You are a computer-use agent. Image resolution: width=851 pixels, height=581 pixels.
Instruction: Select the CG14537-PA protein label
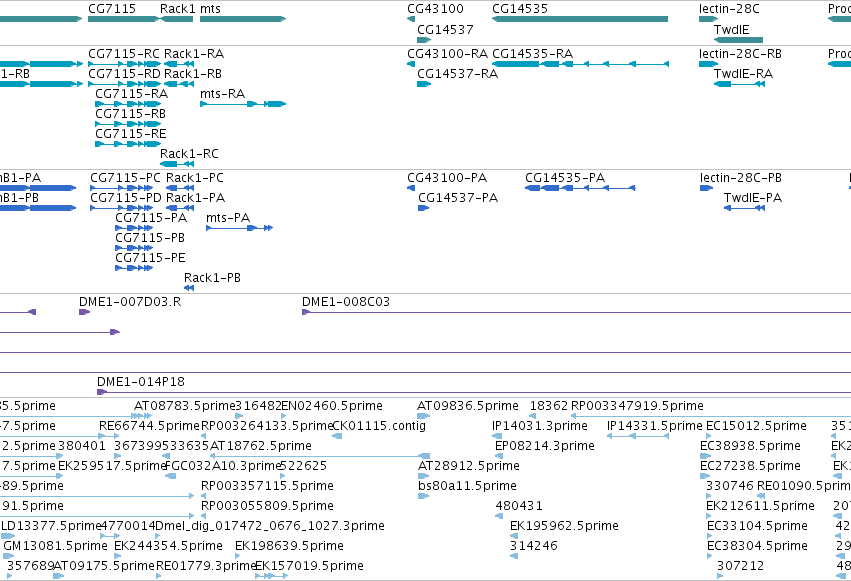tap(458, 198)
